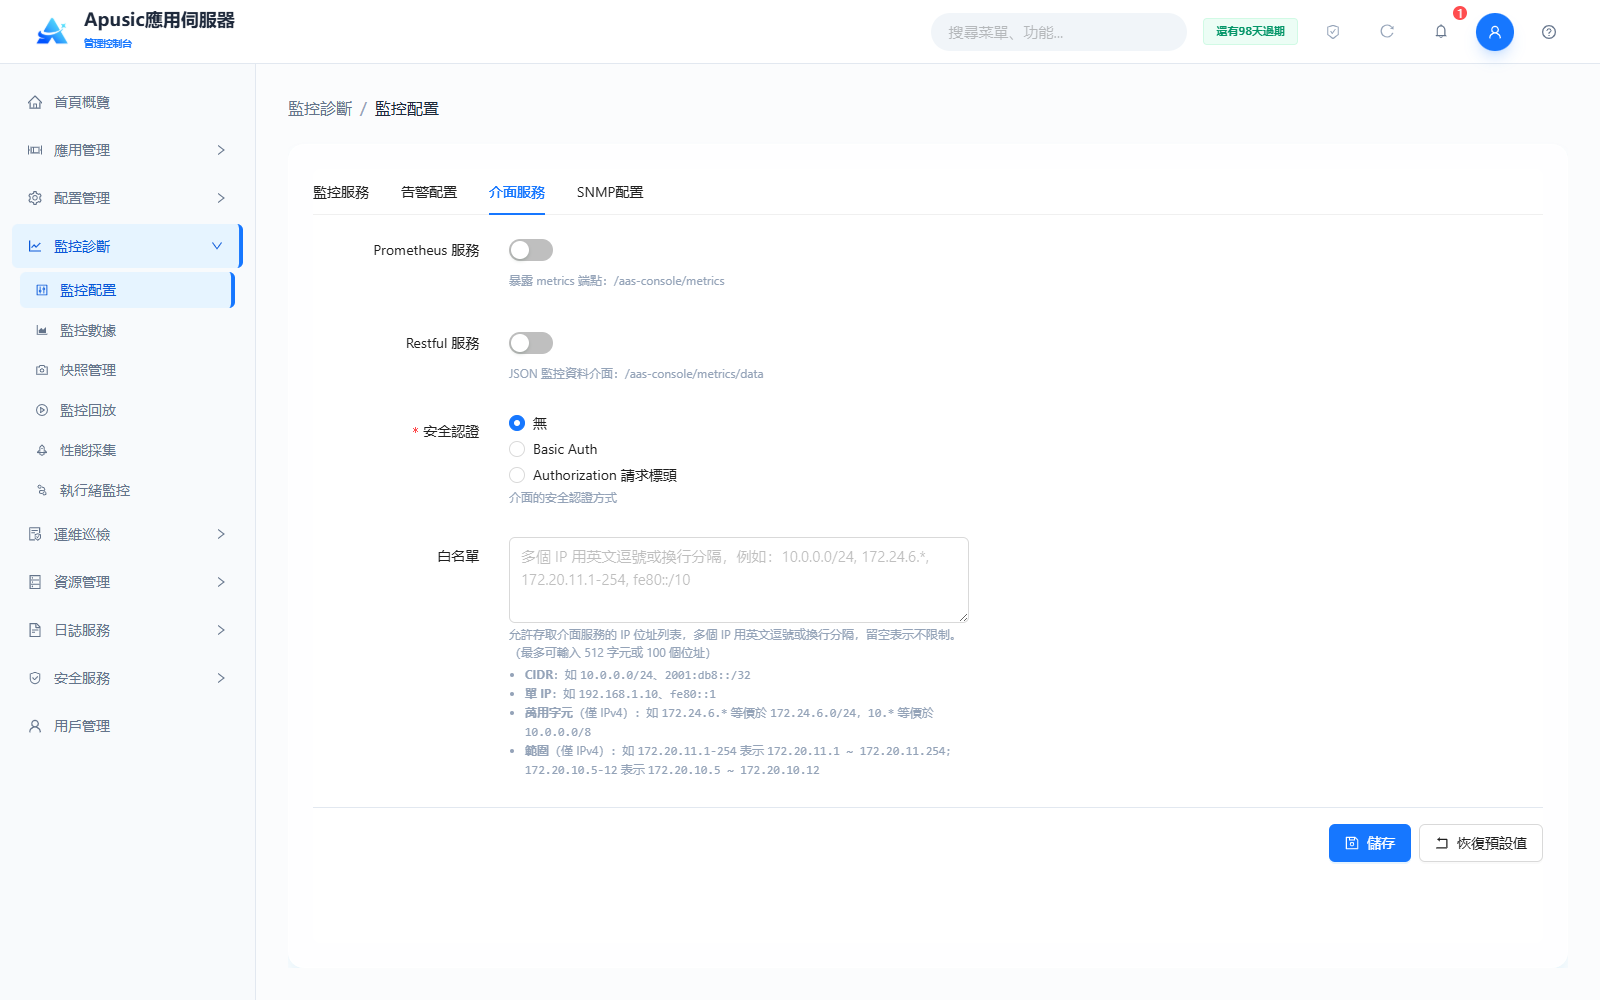Click the 儲存 save button
This screenshot has height=1000, width=1600.
tap(1370, 843)
